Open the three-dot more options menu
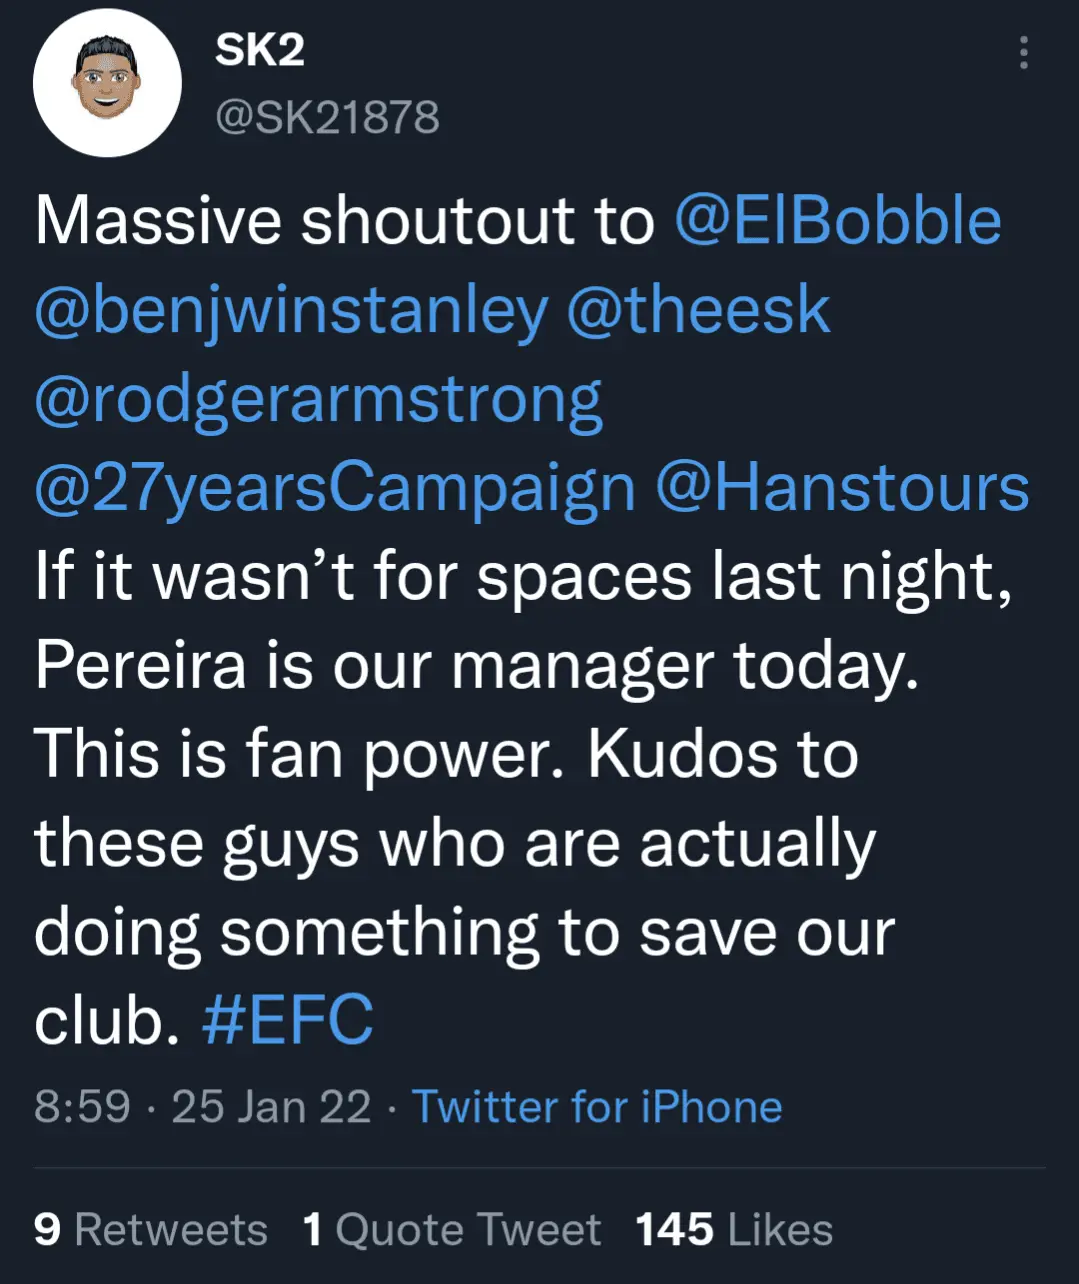The height and width of the screenshot is (1284, 1079). click(1023, 52)
